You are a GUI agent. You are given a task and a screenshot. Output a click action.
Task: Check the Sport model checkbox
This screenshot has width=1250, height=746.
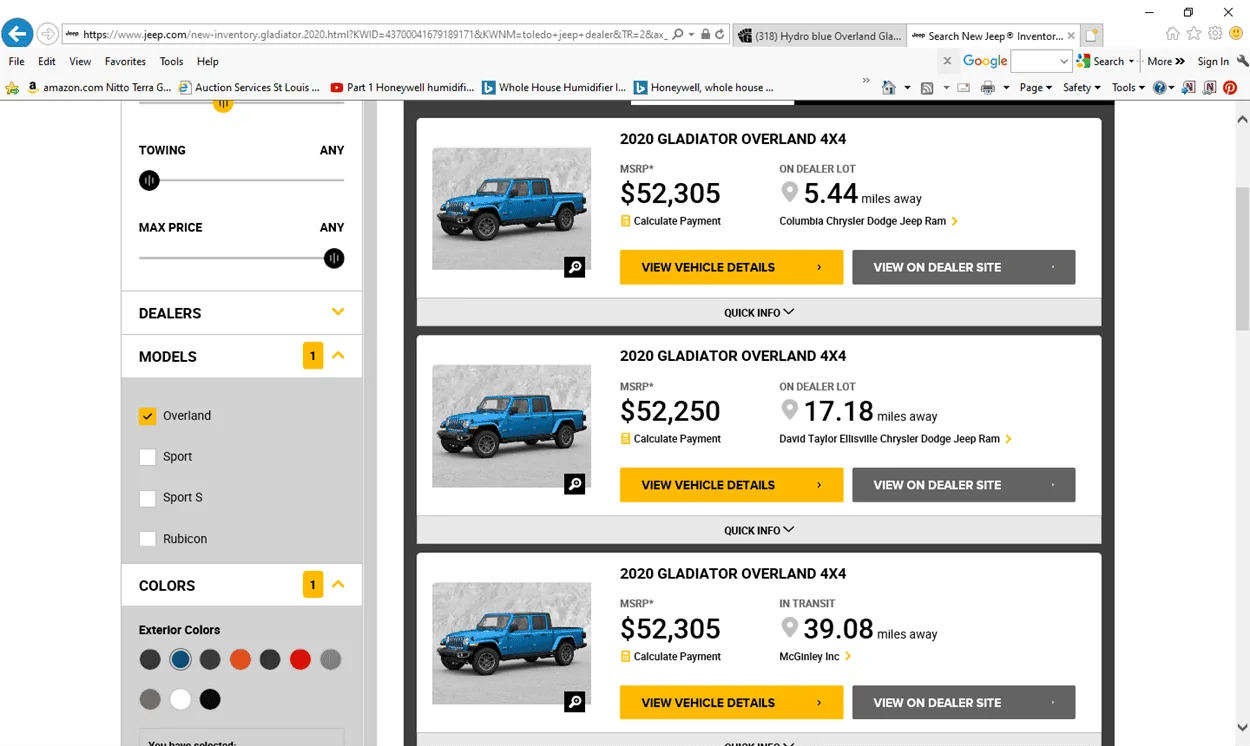[148, 457]
